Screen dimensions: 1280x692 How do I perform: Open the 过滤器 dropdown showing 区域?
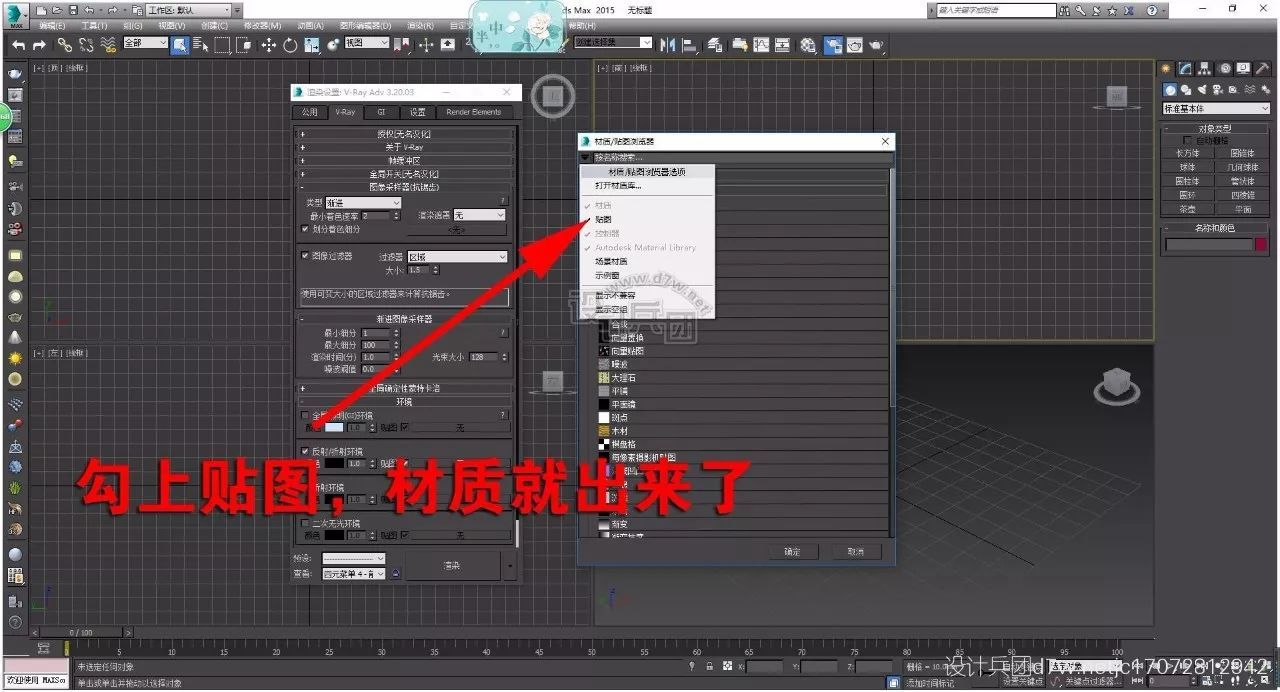tap(455, 255)
